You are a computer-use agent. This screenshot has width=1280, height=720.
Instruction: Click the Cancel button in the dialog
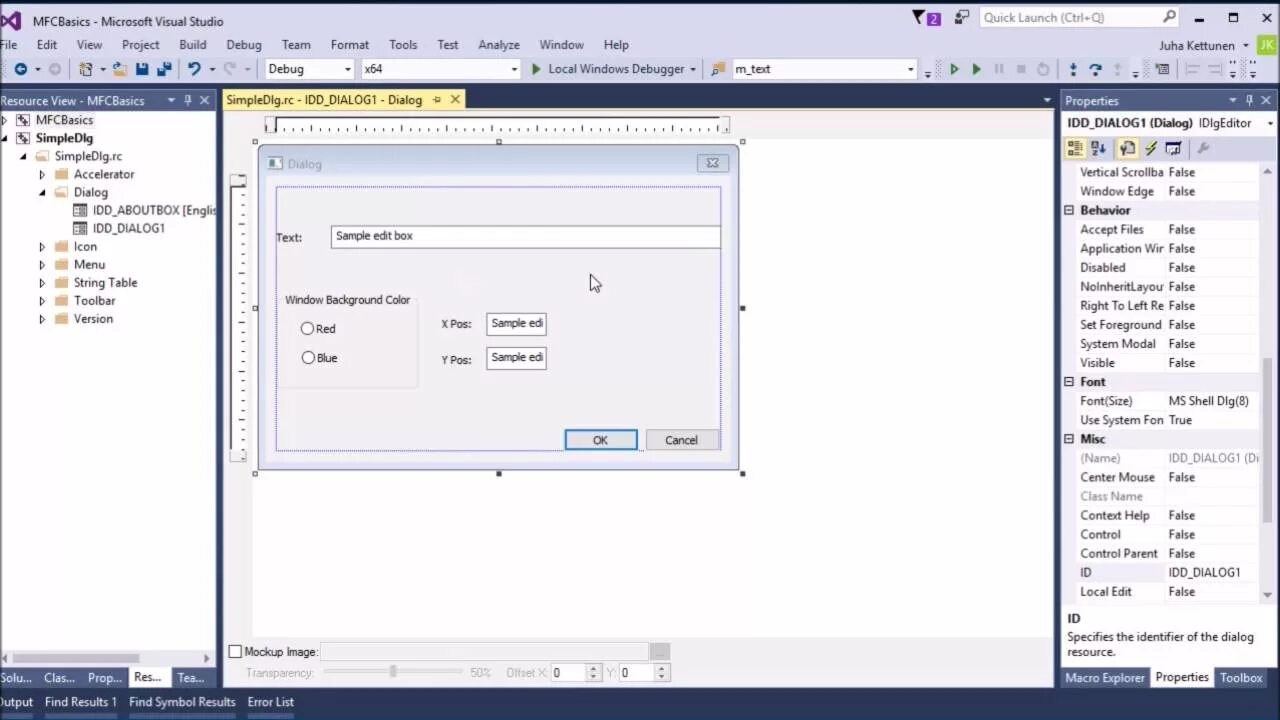[x=682, y=440]
